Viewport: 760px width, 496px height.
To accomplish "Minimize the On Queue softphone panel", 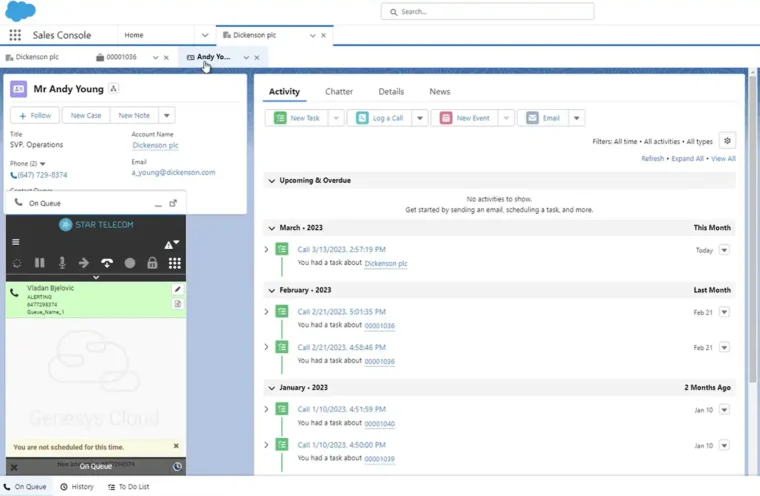I will click(158, 204).
